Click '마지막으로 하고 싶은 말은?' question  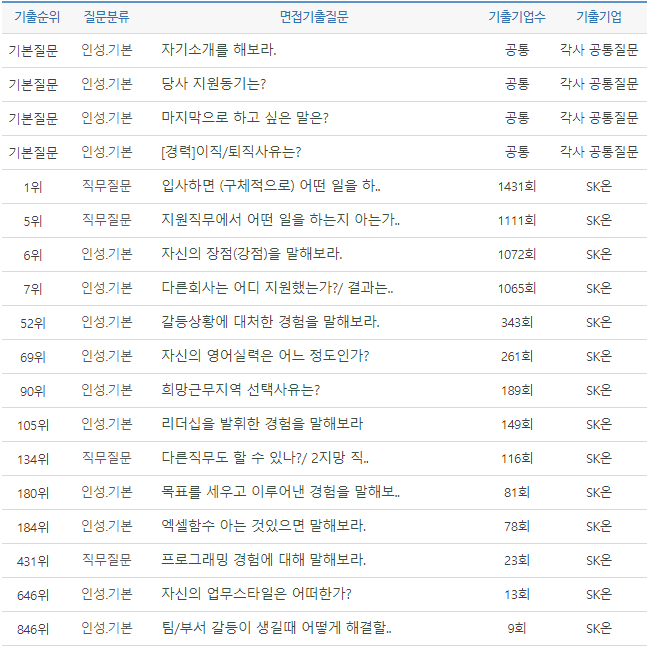pyautogui.click(x=245, y=118)
